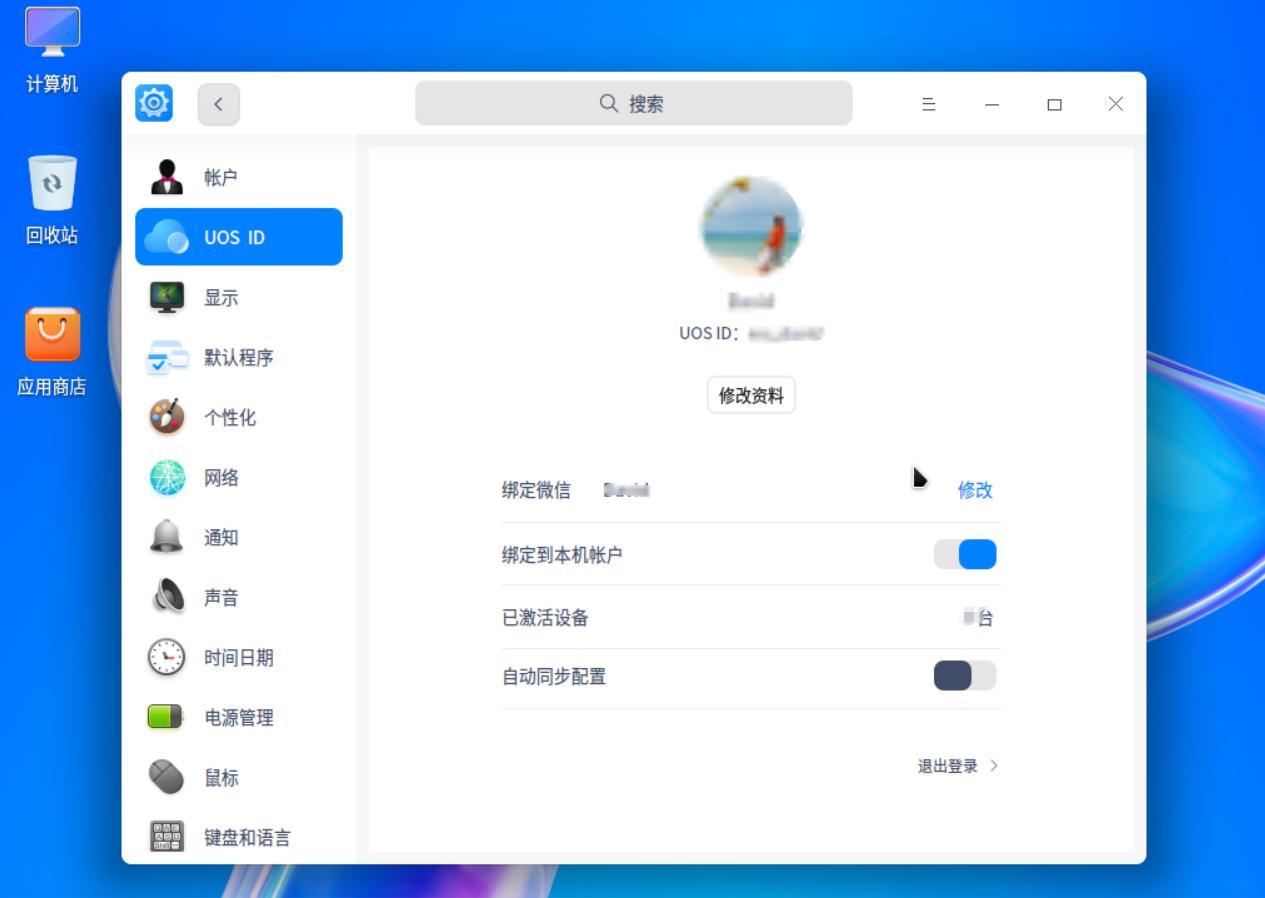Switch to 键盘和语言 settings section

(246, 837)
